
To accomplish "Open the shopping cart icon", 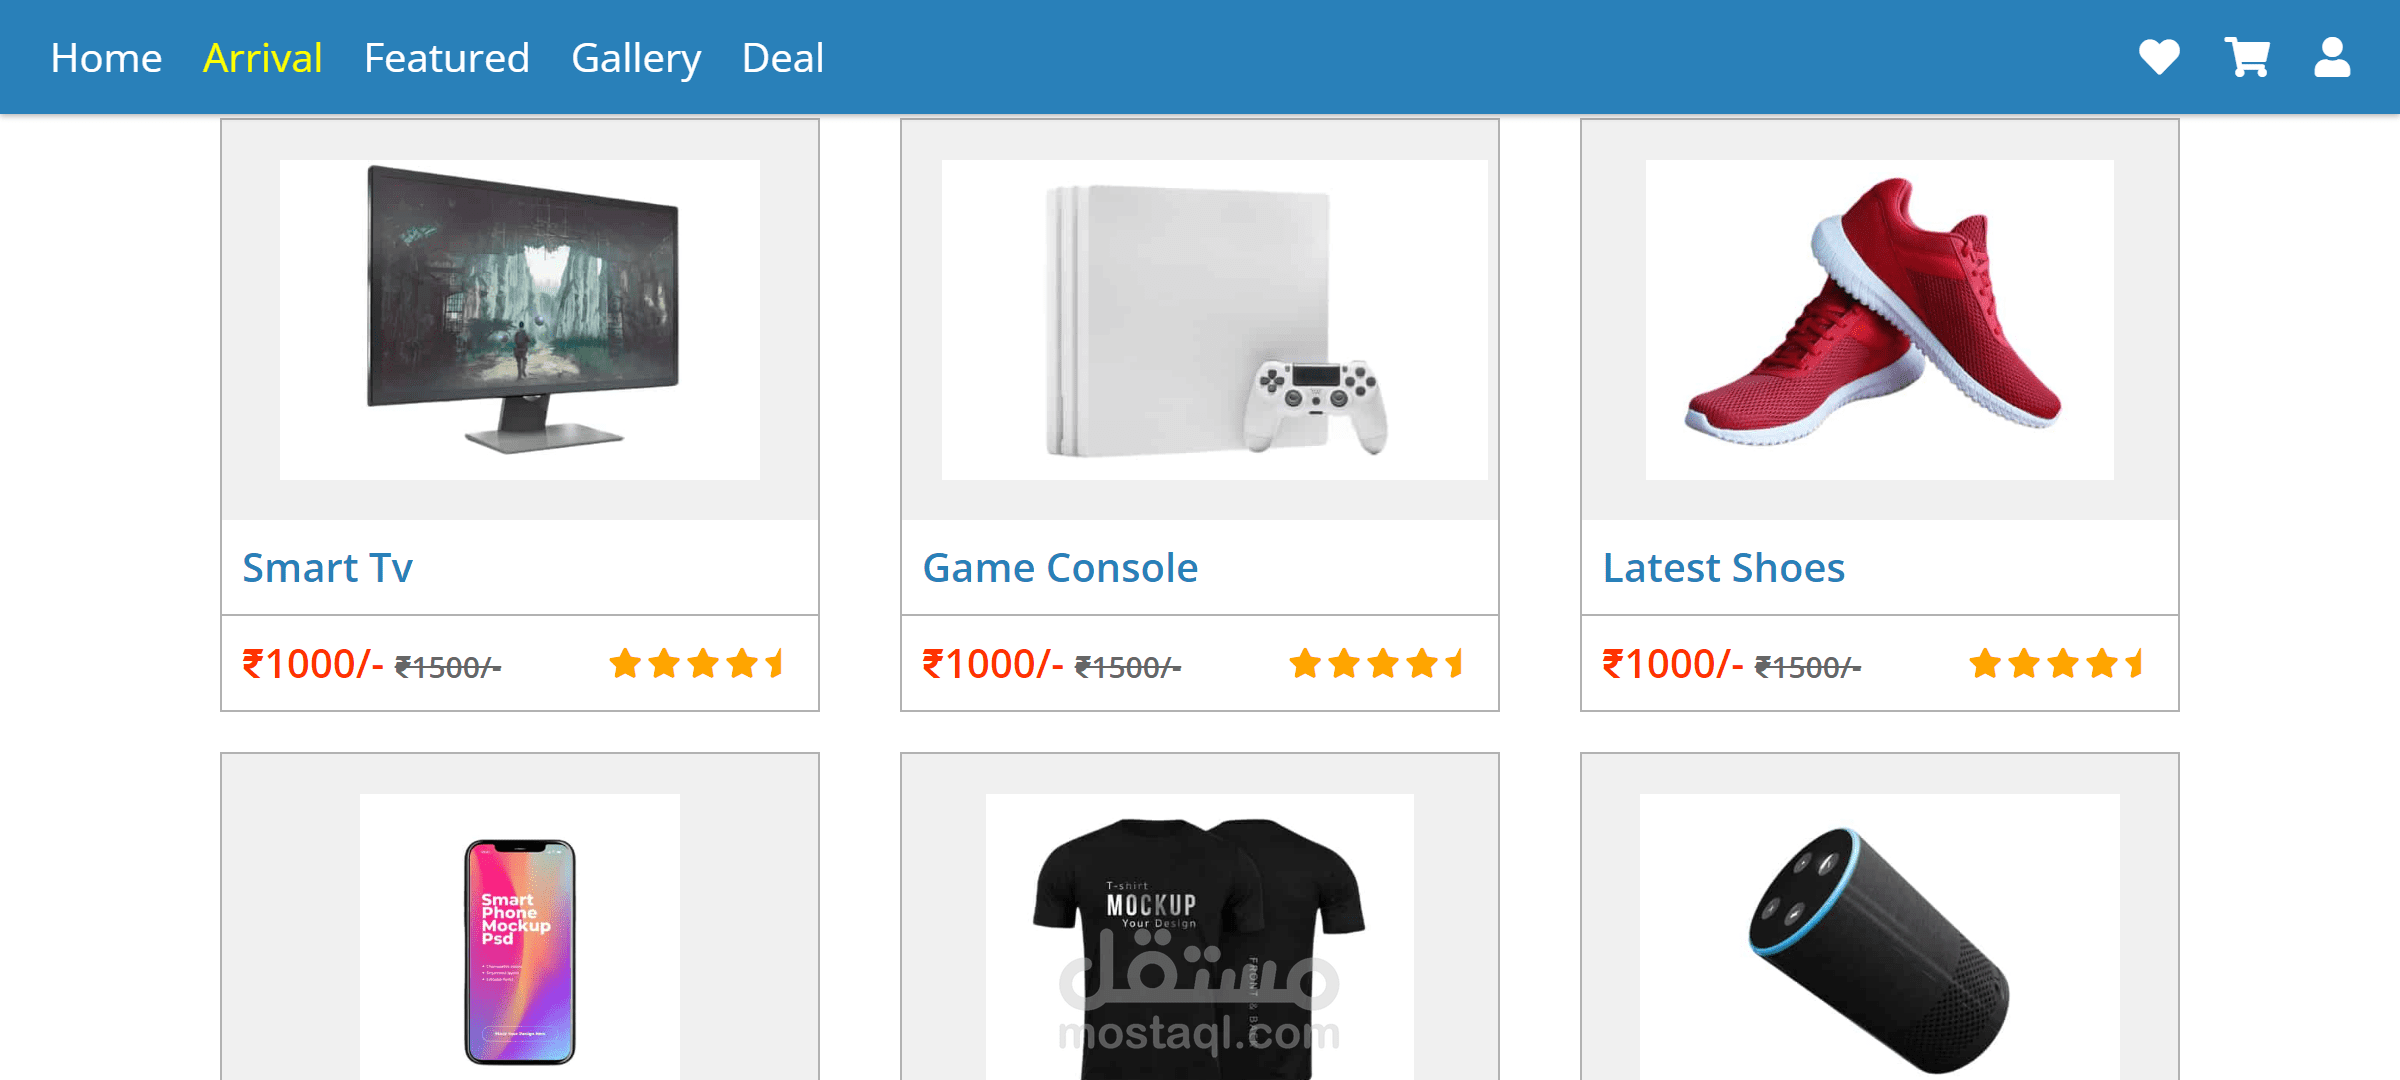I will pos(2246,57).
